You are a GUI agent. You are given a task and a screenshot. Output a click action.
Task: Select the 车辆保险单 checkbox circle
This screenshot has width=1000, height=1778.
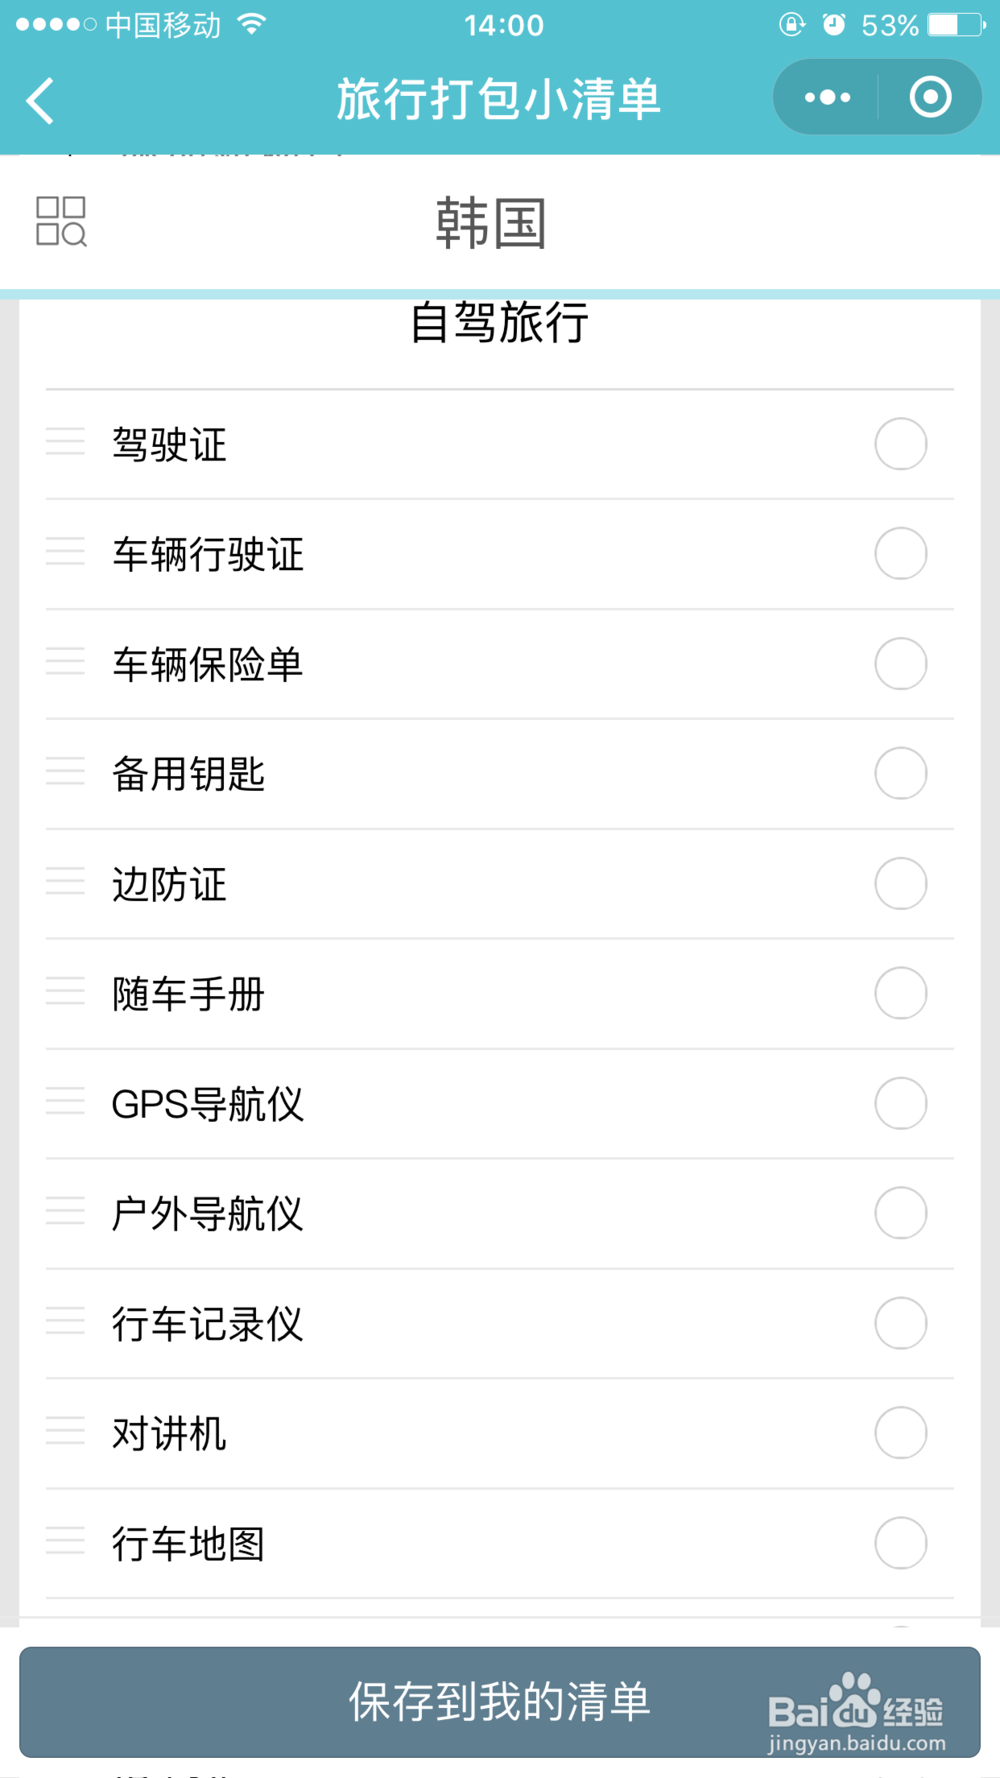900,664
